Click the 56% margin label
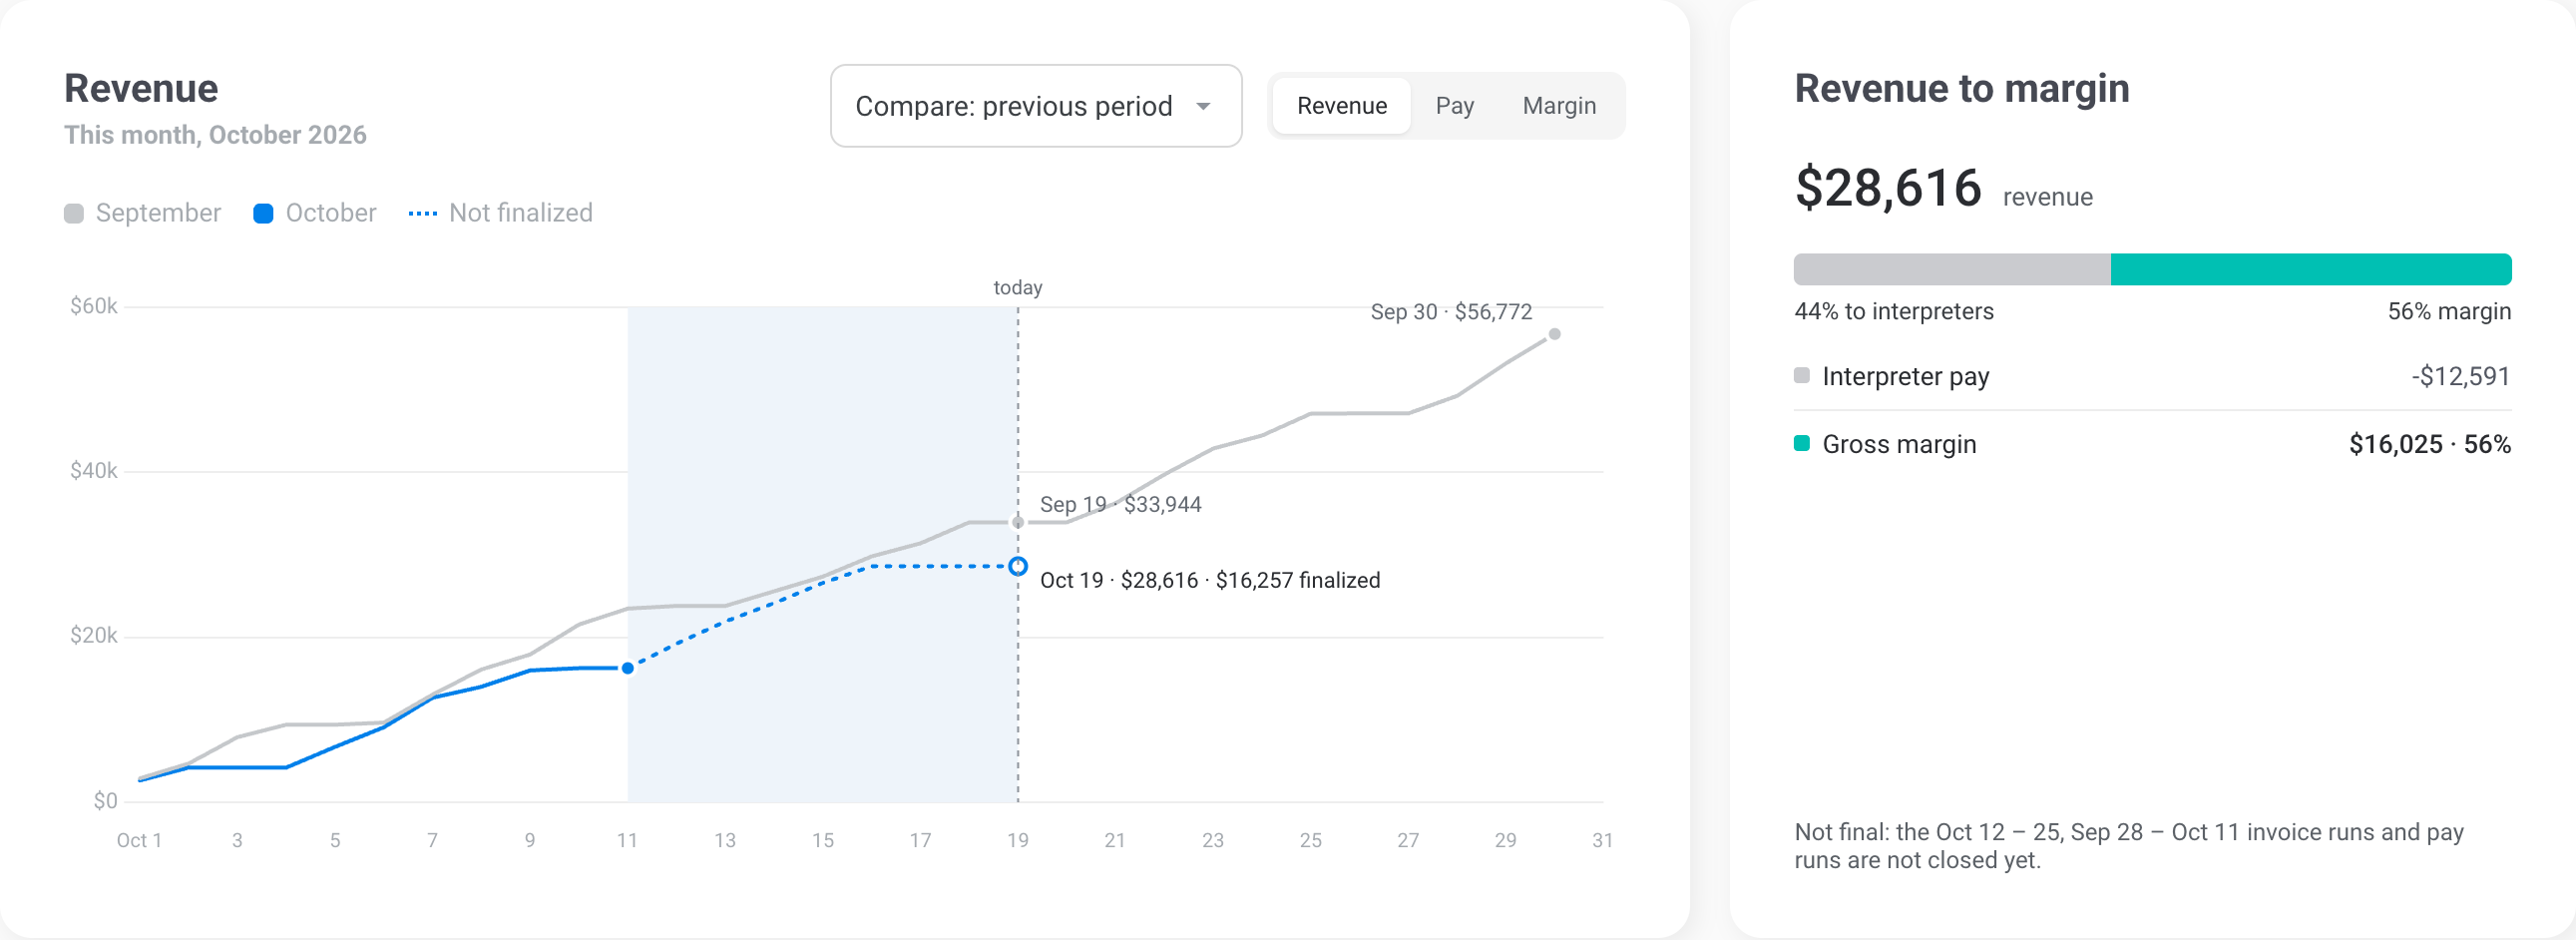 pyautogui.click(x=2449, y=311)
